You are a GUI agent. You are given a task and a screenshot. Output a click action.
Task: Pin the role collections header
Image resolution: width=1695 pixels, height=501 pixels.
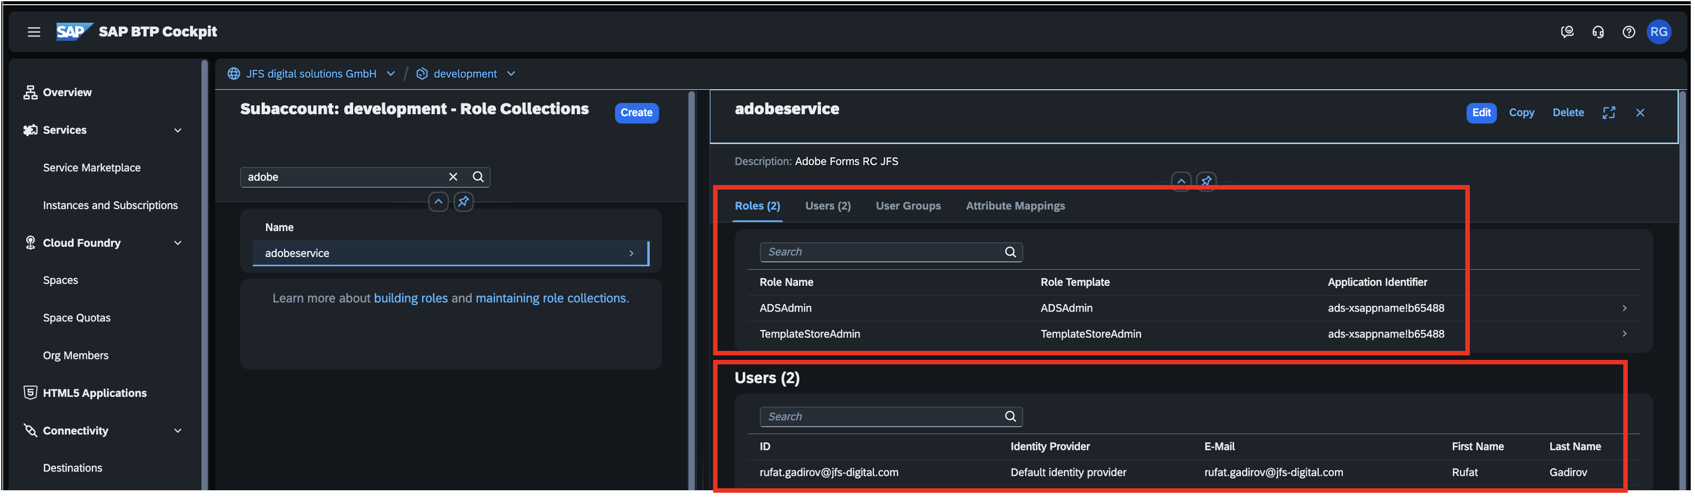point(464,202)
